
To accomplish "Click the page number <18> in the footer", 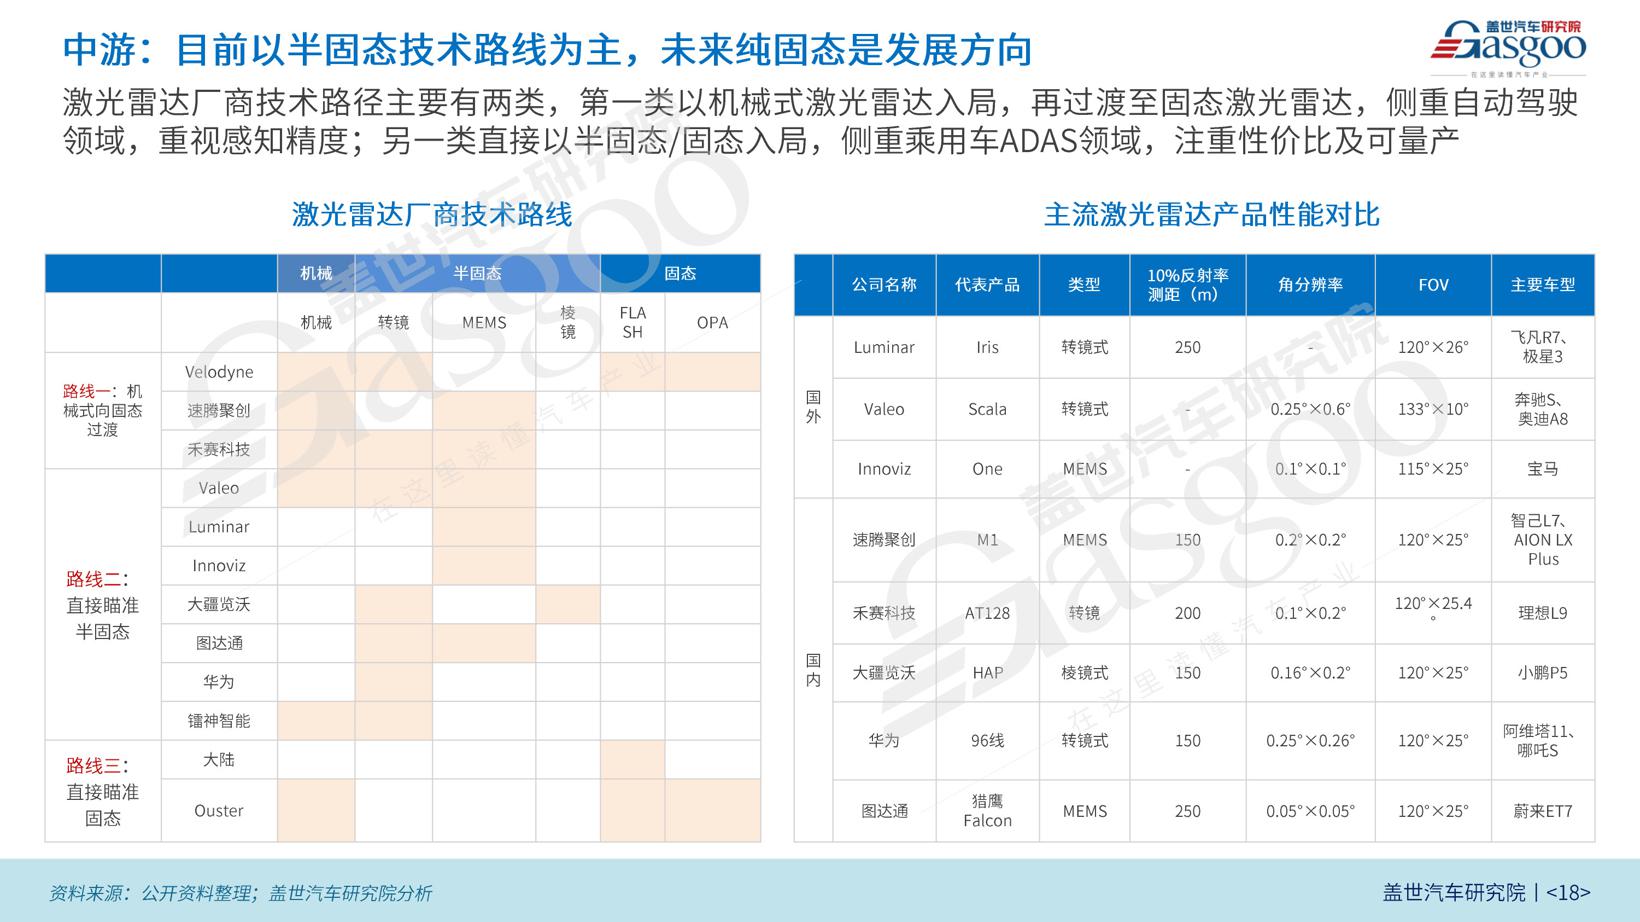I will click(x=1568, y=892).
